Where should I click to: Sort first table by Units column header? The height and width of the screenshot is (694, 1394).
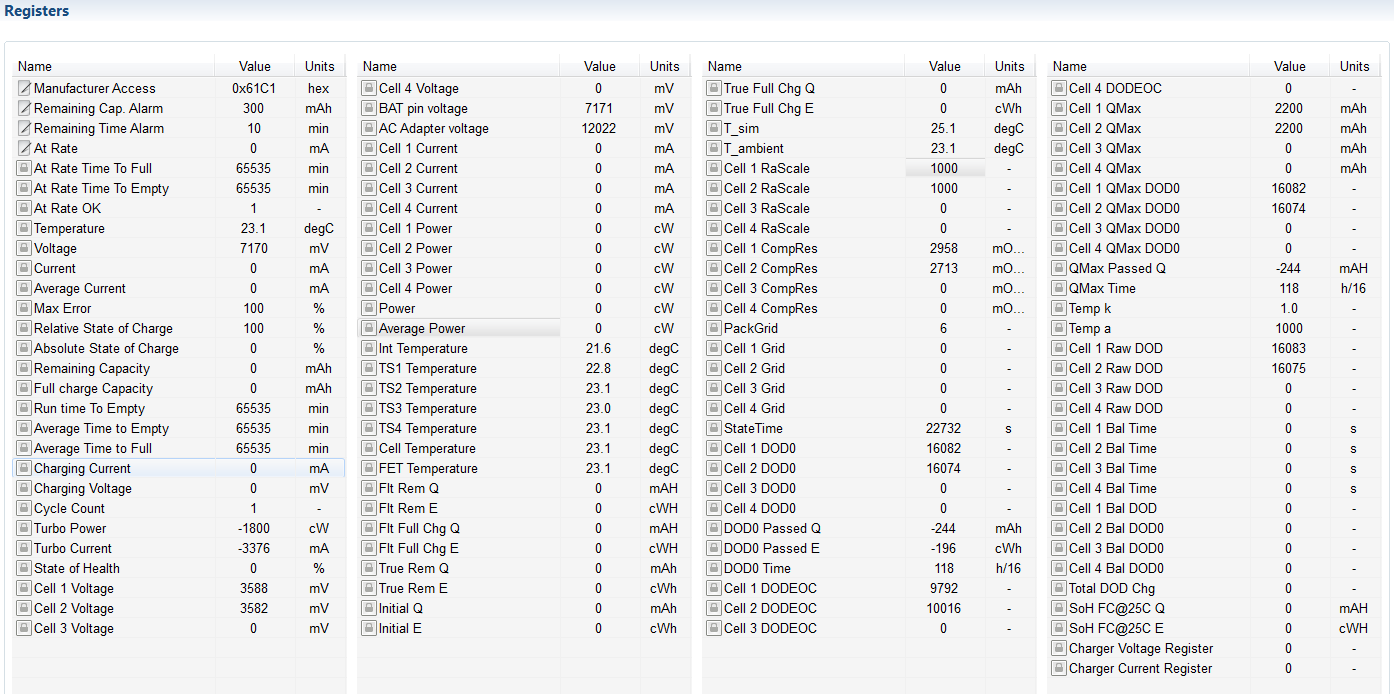[x=320, y=67]
